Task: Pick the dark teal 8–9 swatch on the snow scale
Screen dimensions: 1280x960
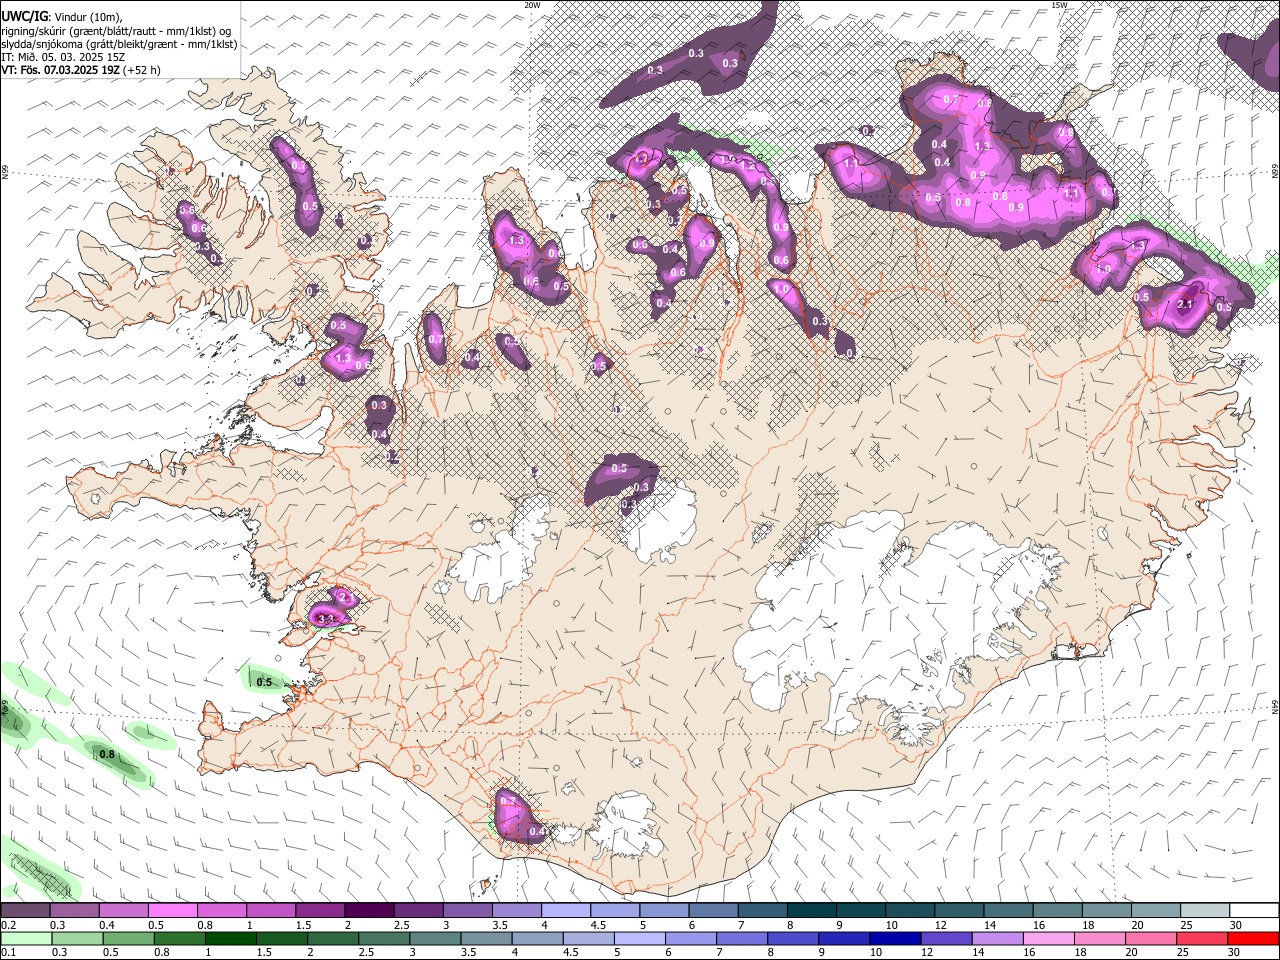Action: click(x=812, y=911)
